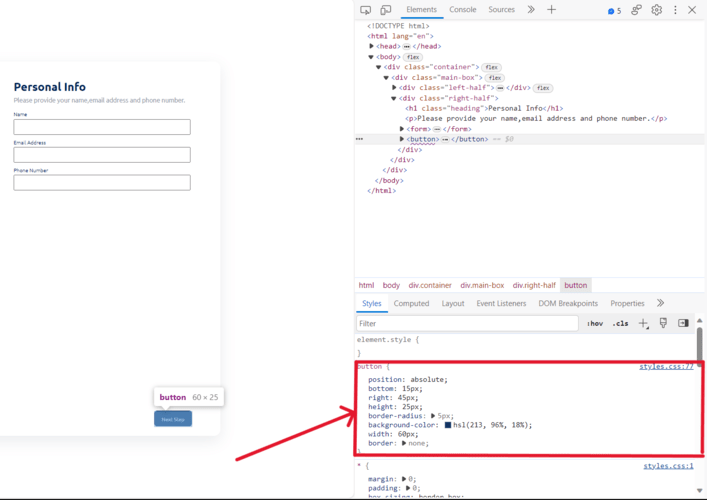This screenshot has width=707, height=500.
Task: Open DevTools settings gear
Action: point(656,10)
